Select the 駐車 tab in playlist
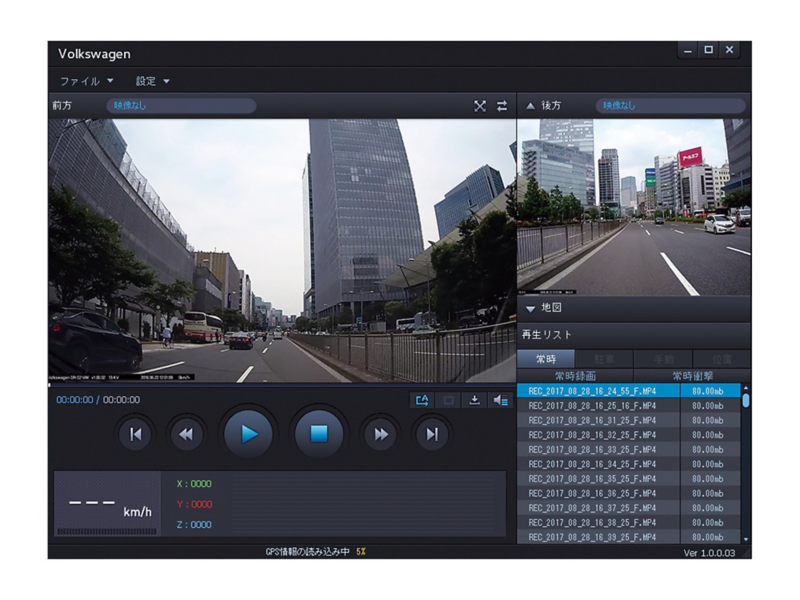 click(604, 359)
